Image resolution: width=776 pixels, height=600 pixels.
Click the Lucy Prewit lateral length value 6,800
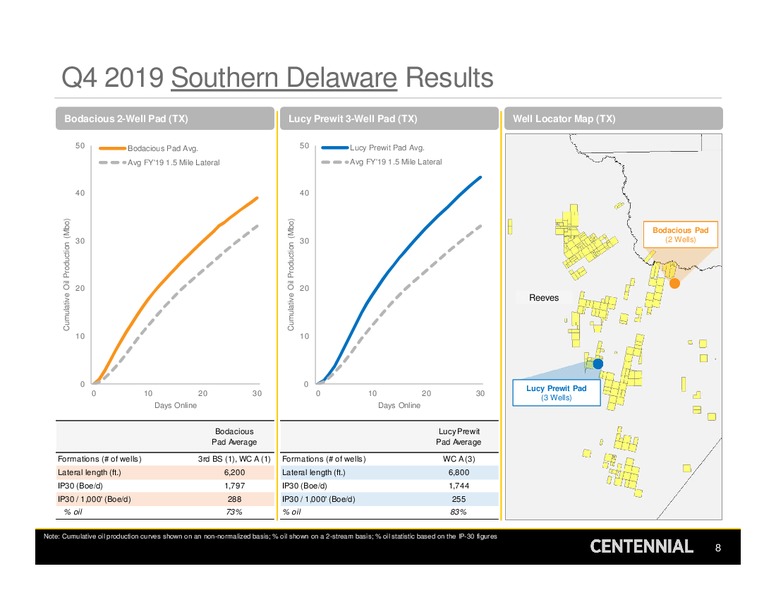pyautogui.click(x=459, y=472)
